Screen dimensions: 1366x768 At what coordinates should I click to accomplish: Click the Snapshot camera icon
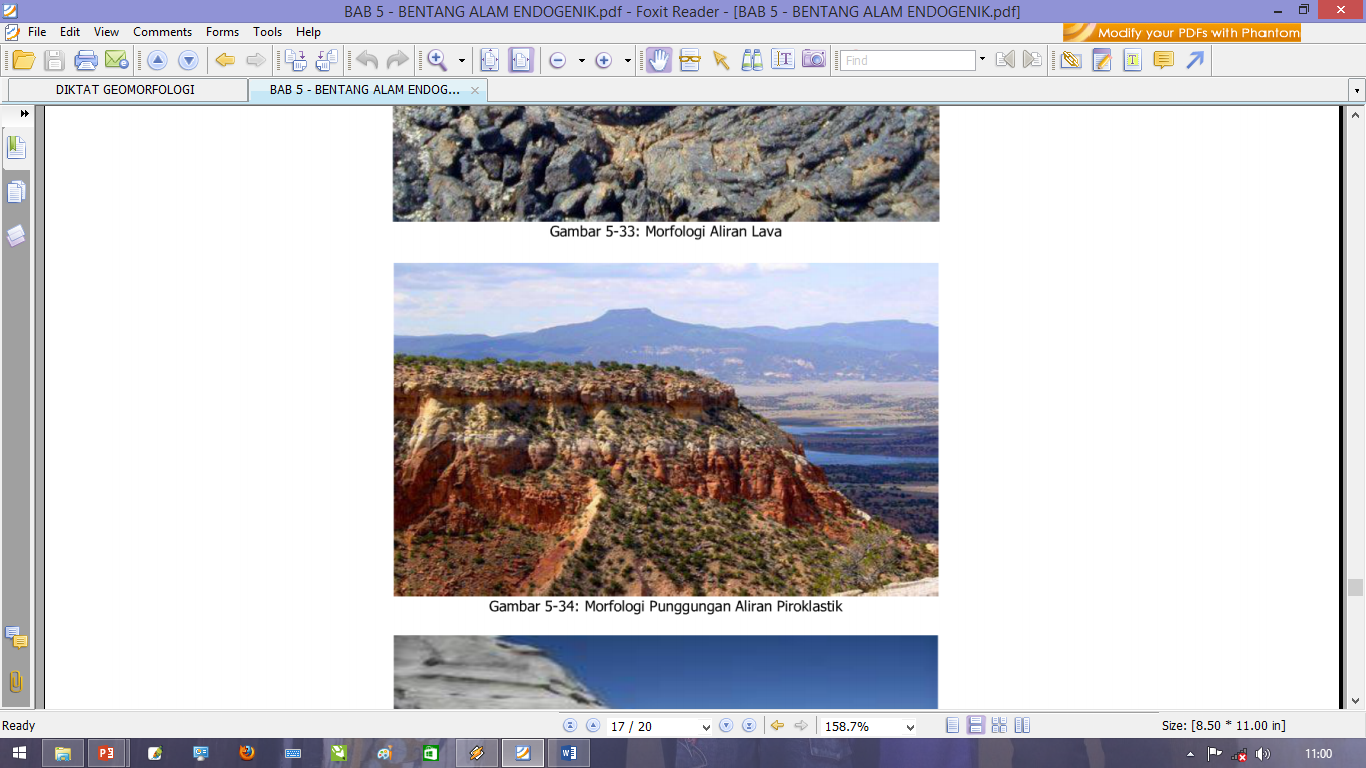pyautogui.click(x=814, y=60)
